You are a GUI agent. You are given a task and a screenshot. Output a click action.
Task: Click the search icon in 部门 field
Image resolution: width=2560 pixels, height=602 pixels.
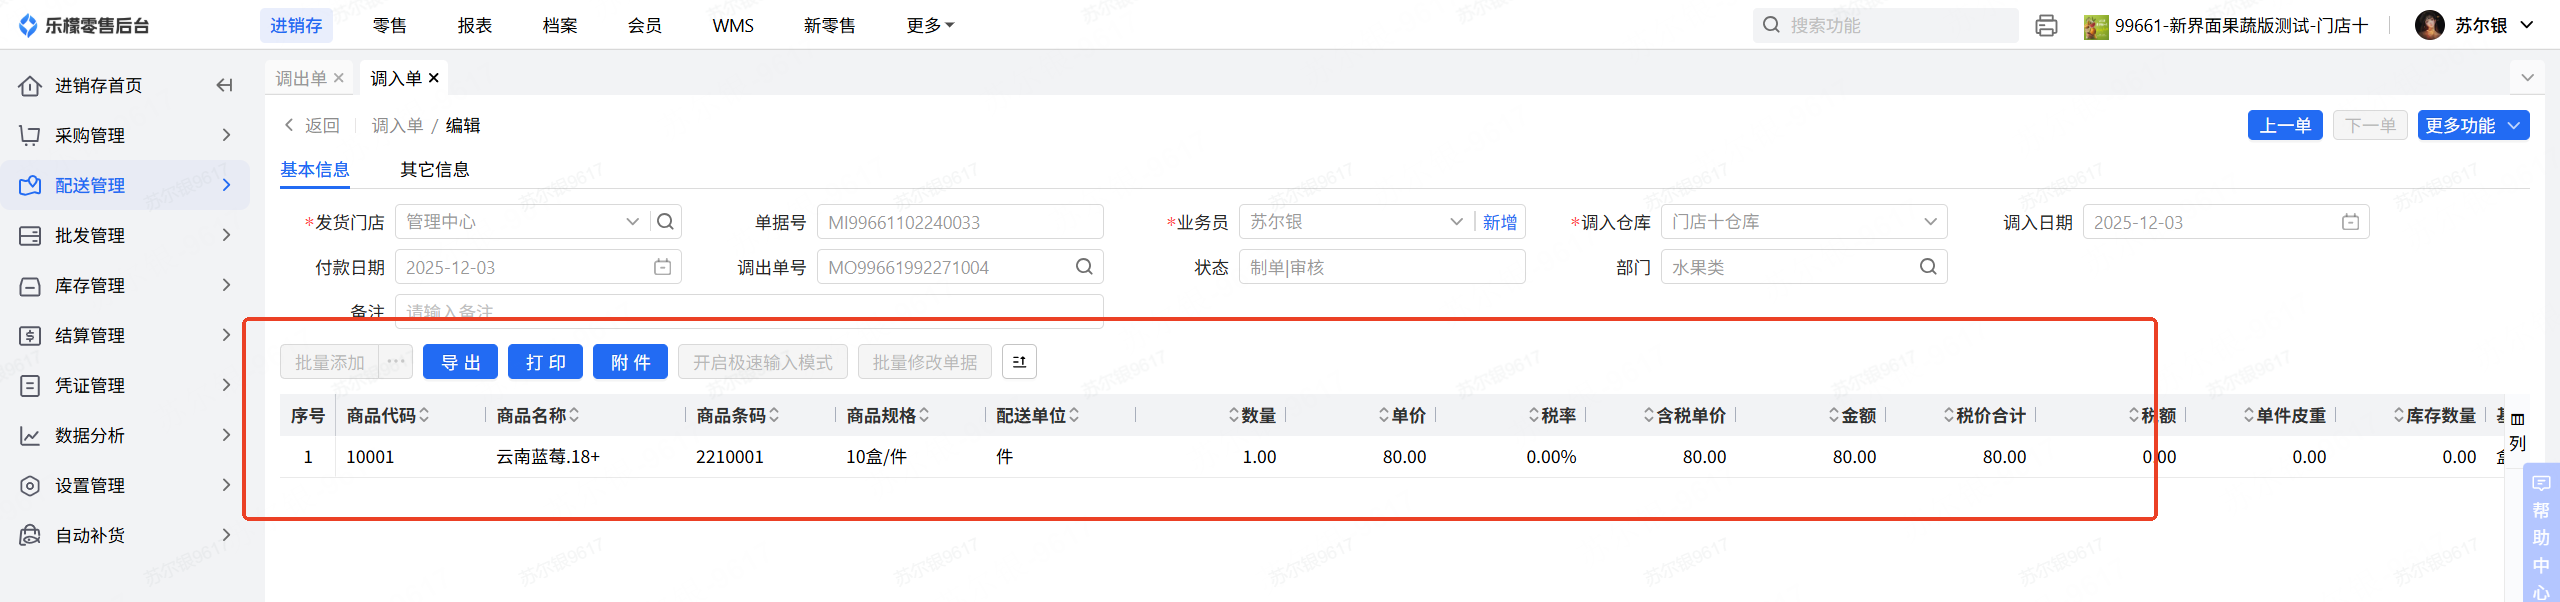click(x=1928, y=267)
